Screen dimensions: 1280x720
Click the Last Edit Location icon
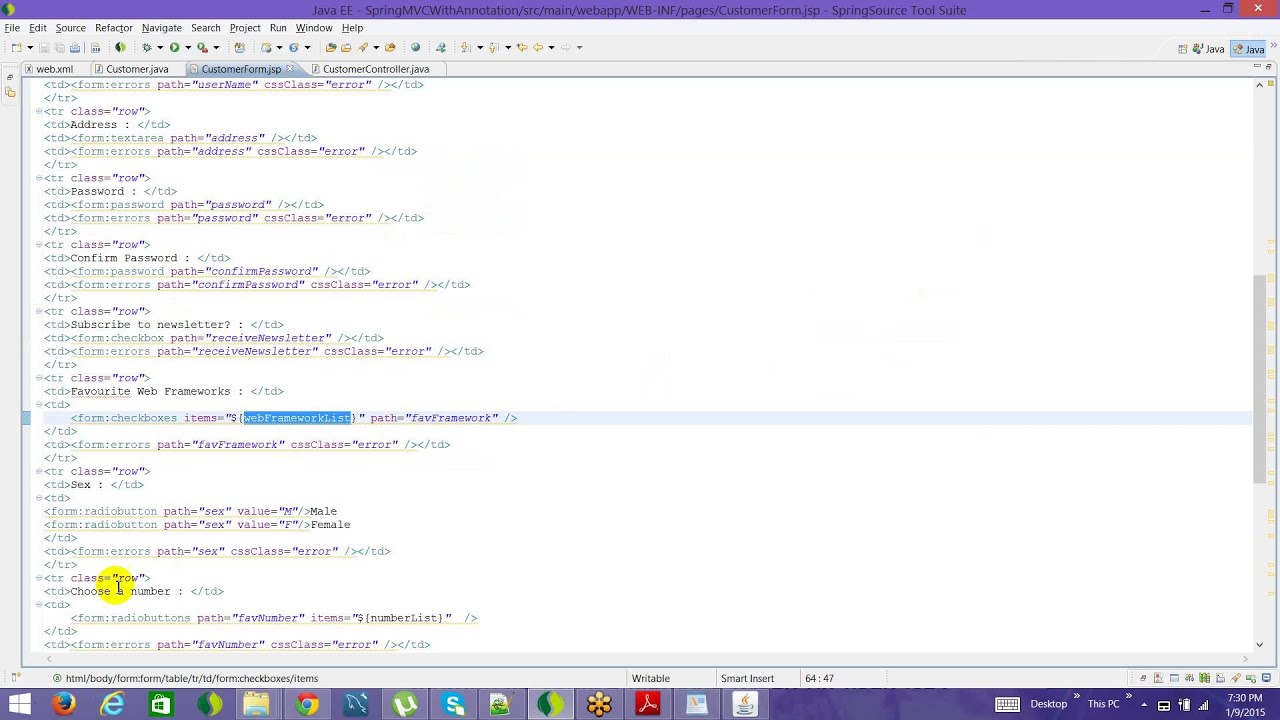tap(522, 47)
